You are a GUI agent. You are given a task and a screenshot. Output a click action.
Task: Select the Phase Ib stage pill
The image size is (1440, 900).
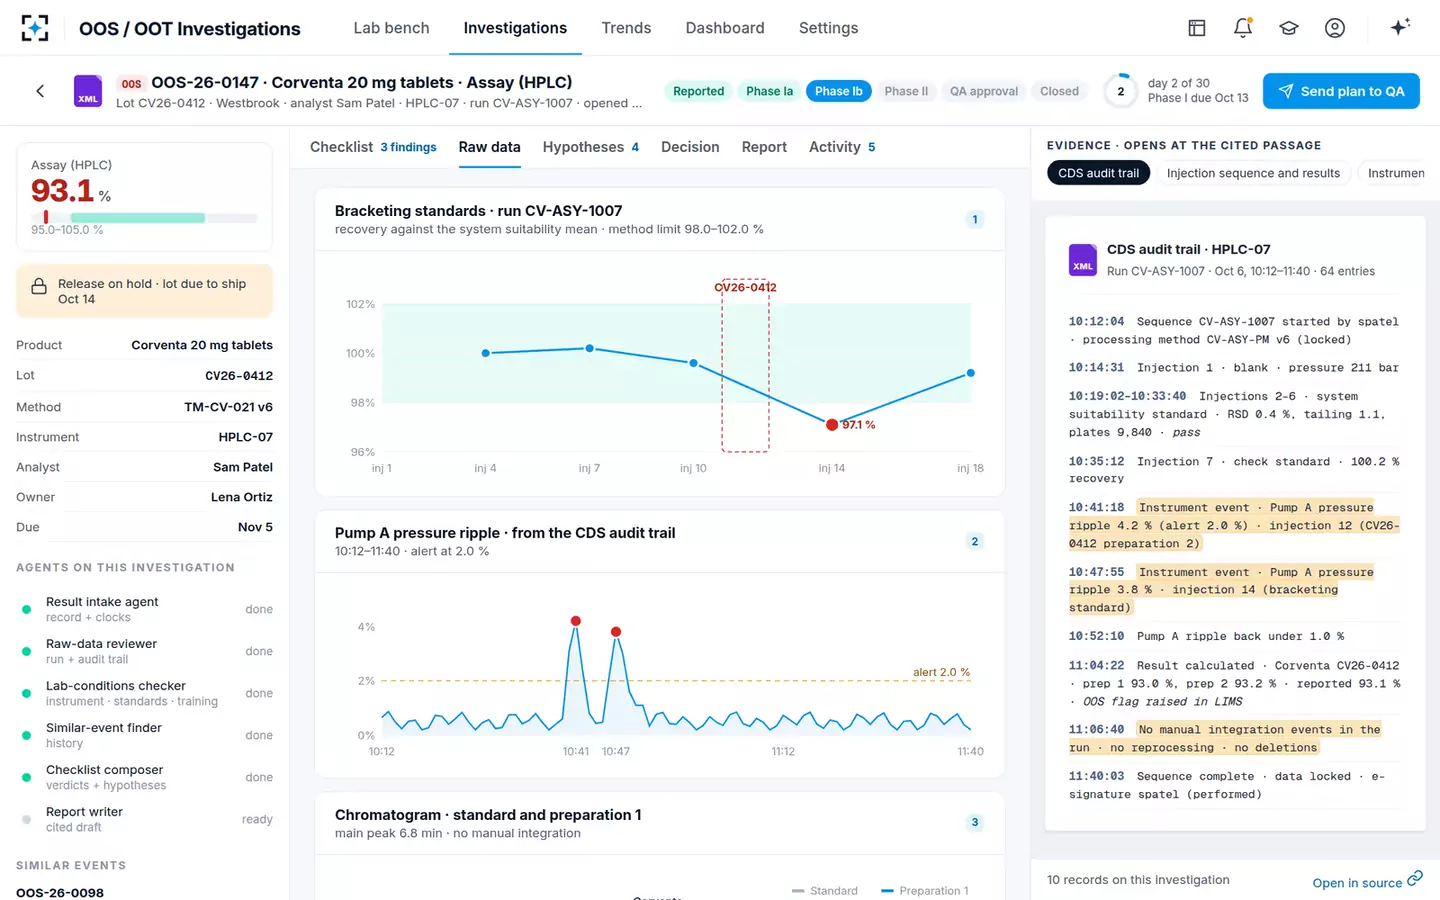838,91
